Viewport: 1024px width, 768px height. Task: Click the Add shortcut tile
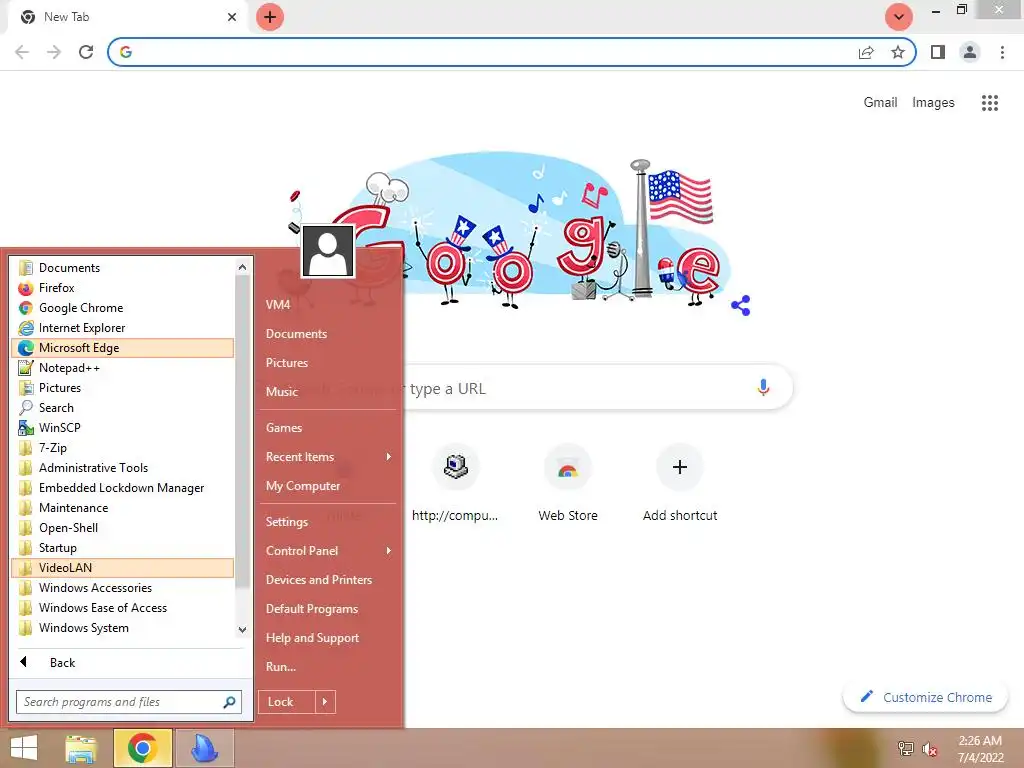tap(680, 483)
